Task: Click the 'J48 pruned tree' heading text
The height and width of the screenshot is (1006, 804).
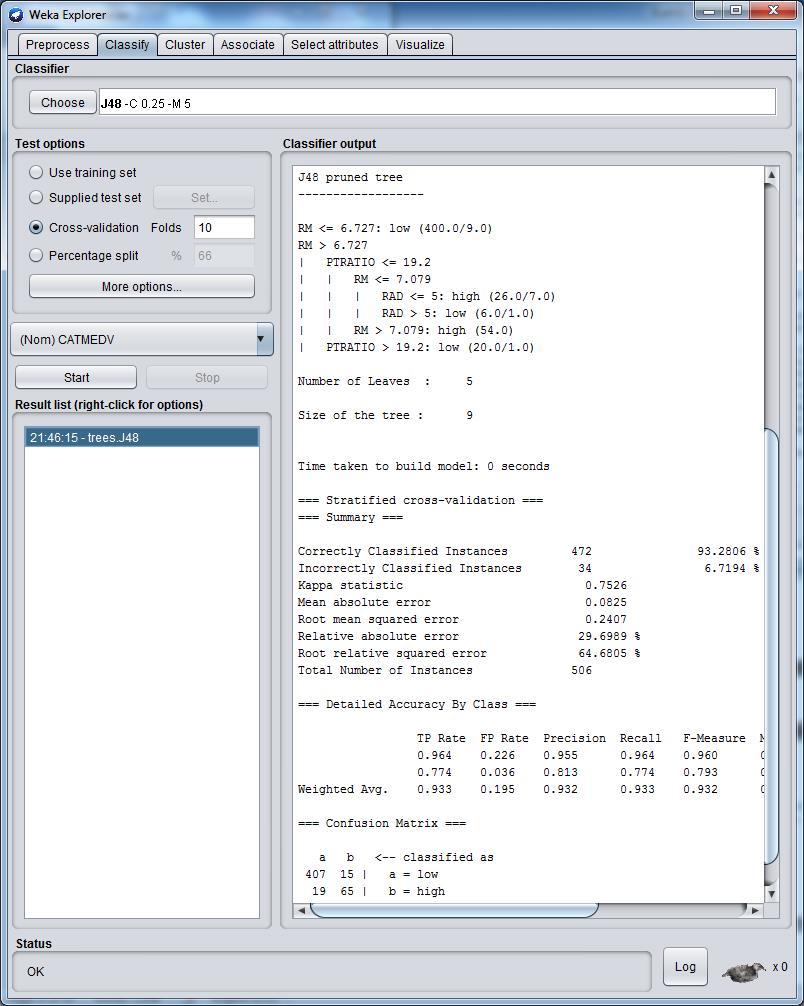Action: [x=350, y=177]
